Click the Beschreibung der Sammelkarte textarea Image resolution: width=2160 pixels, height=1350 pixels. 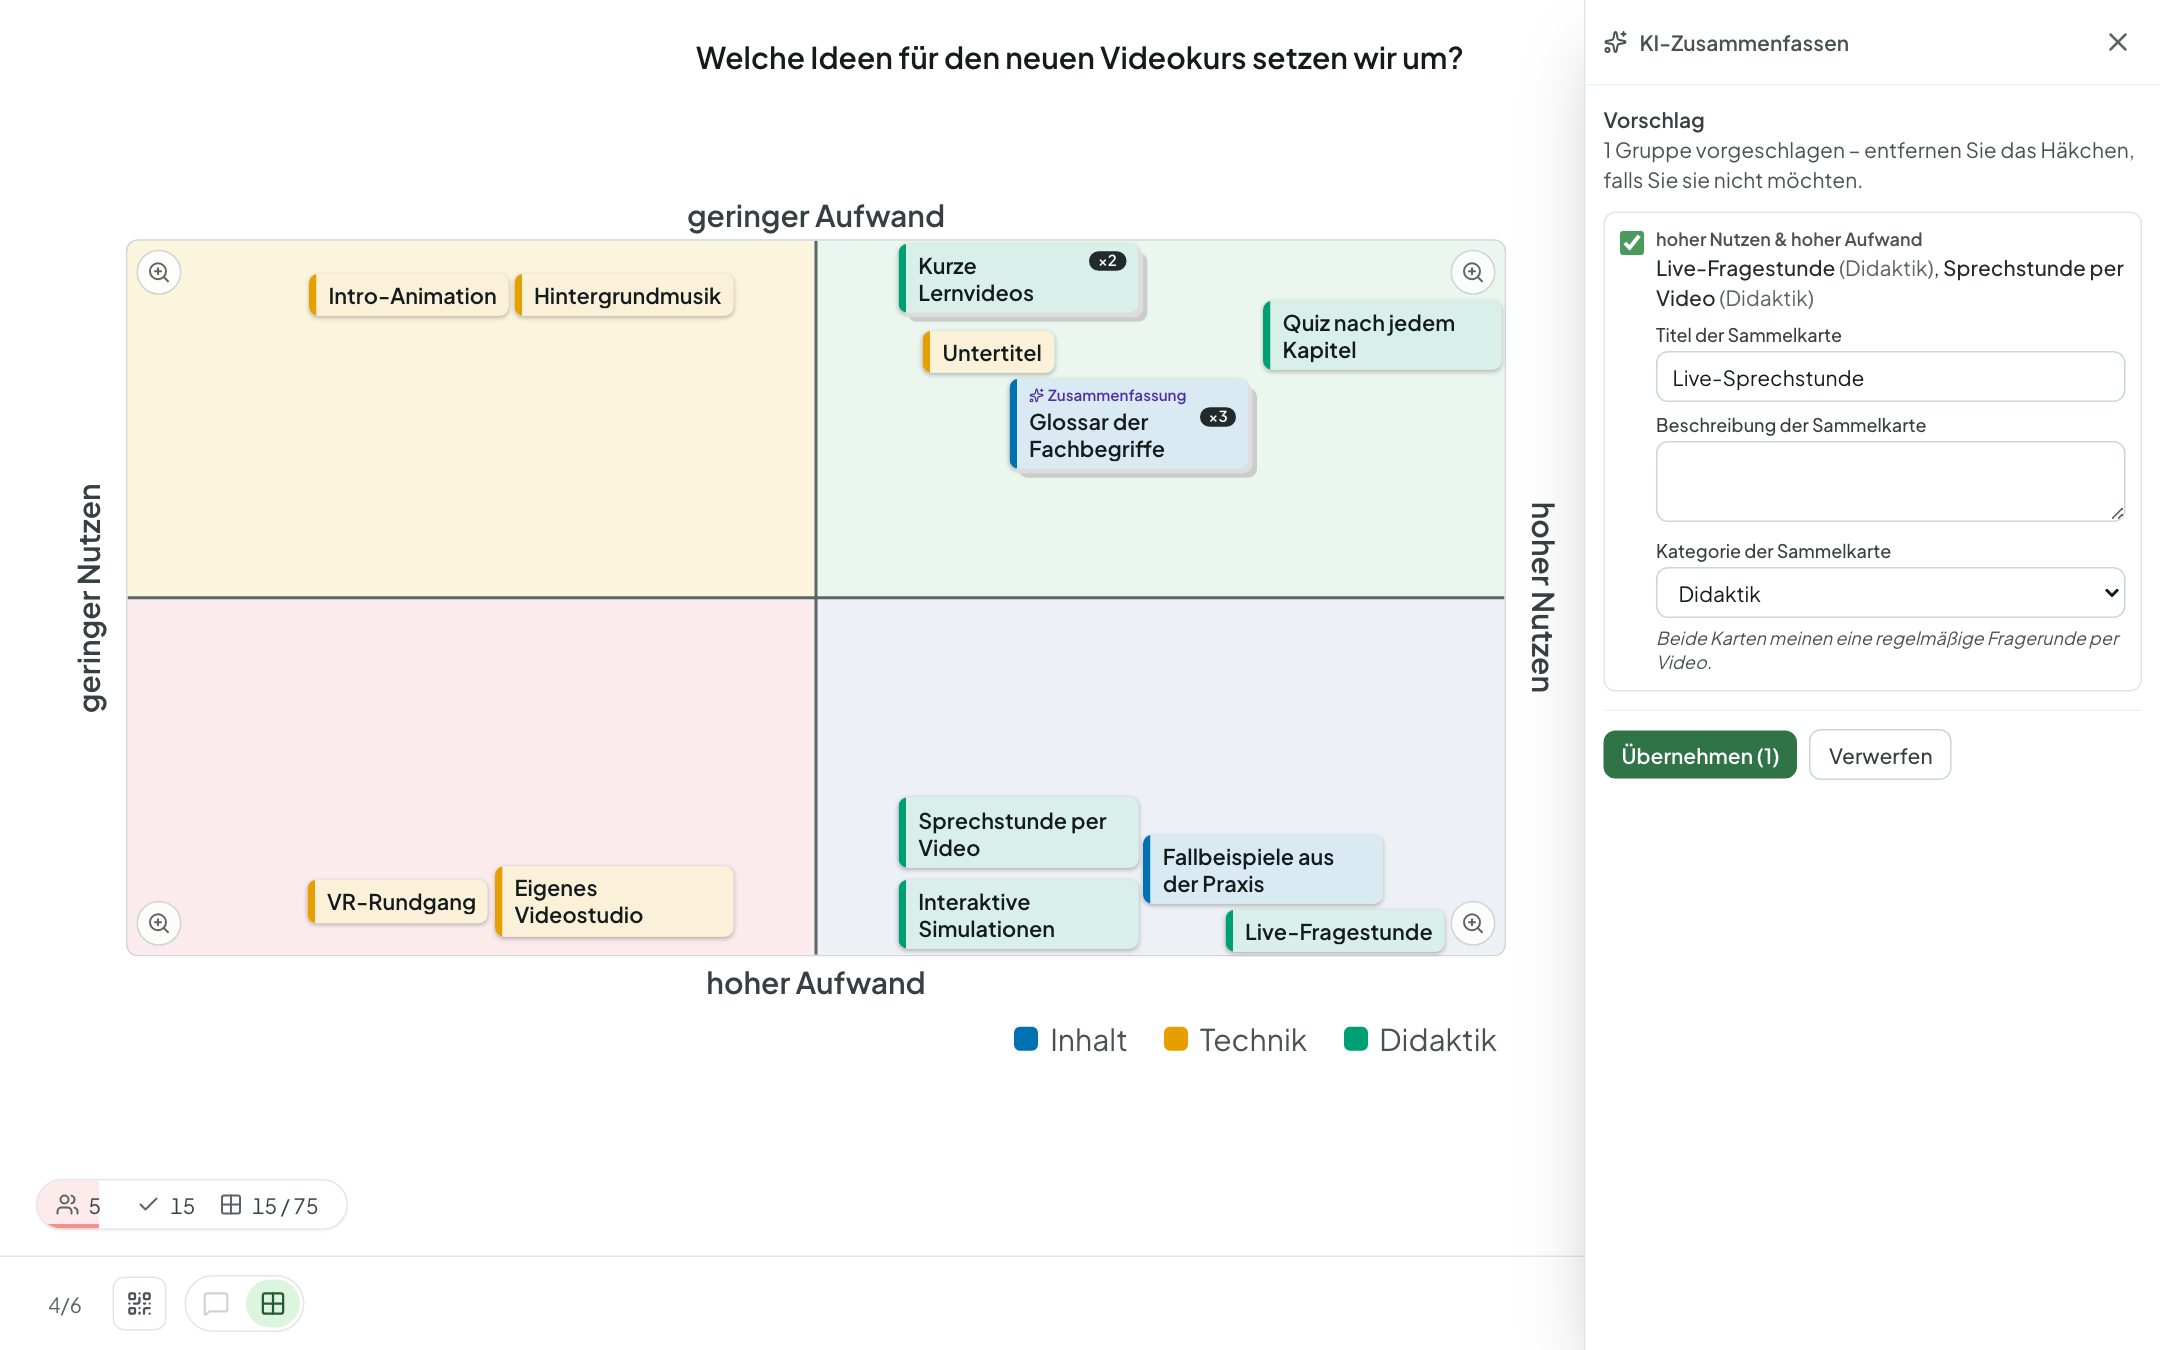pos(1890,481)
